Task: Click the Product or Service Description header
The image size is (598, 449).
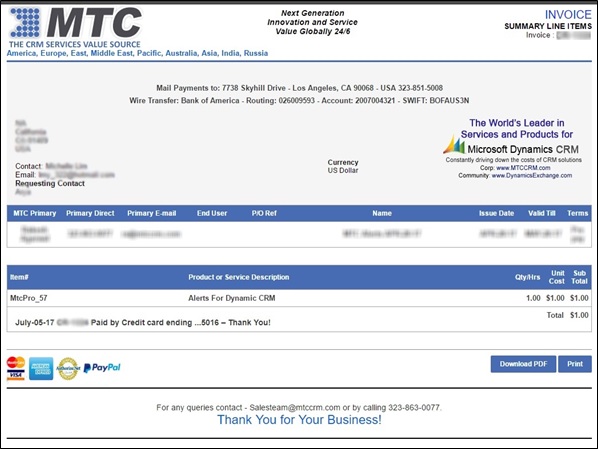Action: click(x=239, y=277)
